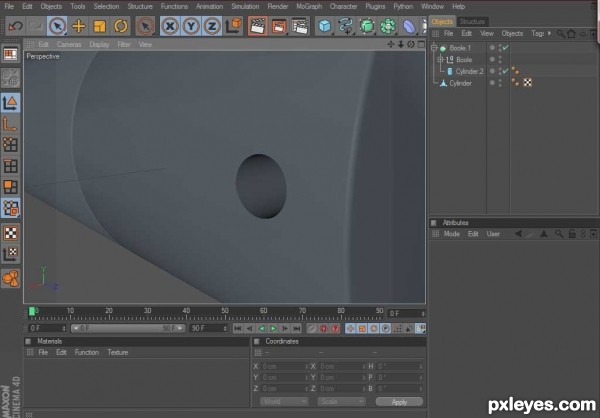This screenshot has width=600, height=418.
Task: Select Cylinder.2 in object tree
Action: (469, 71)
